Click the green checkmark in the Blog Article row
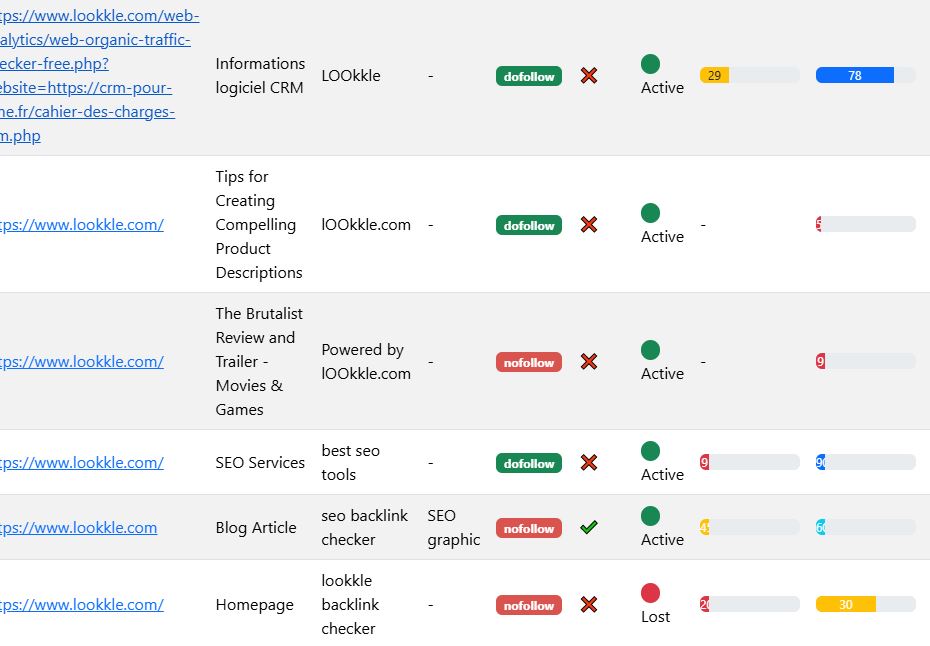930x646 pixels. point(590,527)
